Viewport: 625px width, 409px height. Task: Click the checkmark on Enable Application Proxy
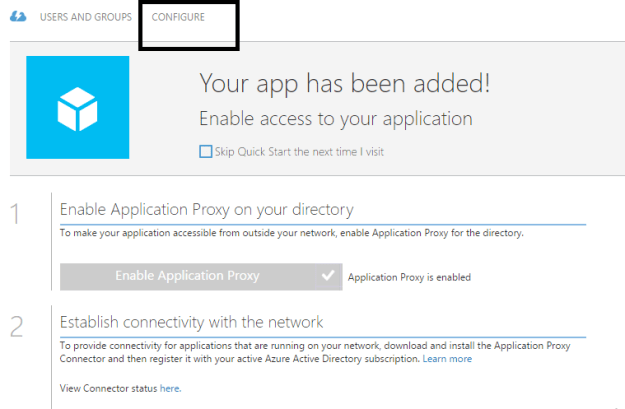(x=328, y=276)
